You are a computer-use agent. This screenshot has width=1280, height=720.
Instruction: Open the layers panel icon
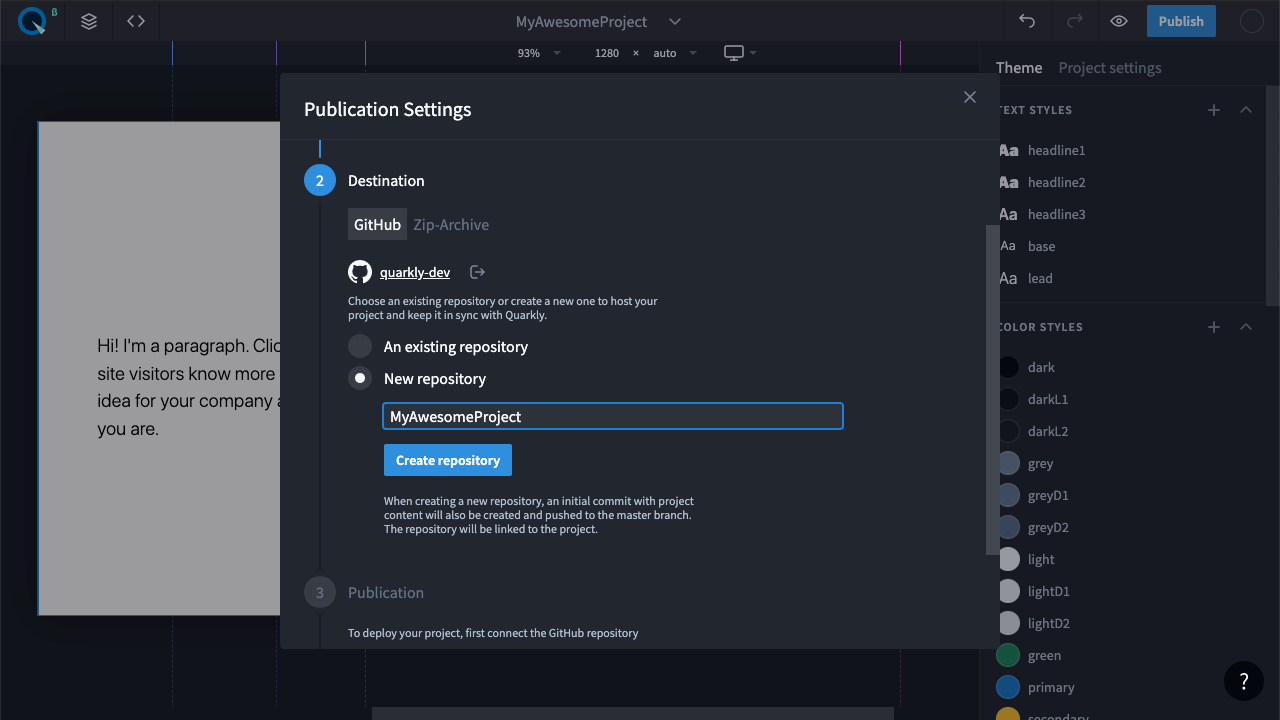pyautogui.click(x=89, y=21)
